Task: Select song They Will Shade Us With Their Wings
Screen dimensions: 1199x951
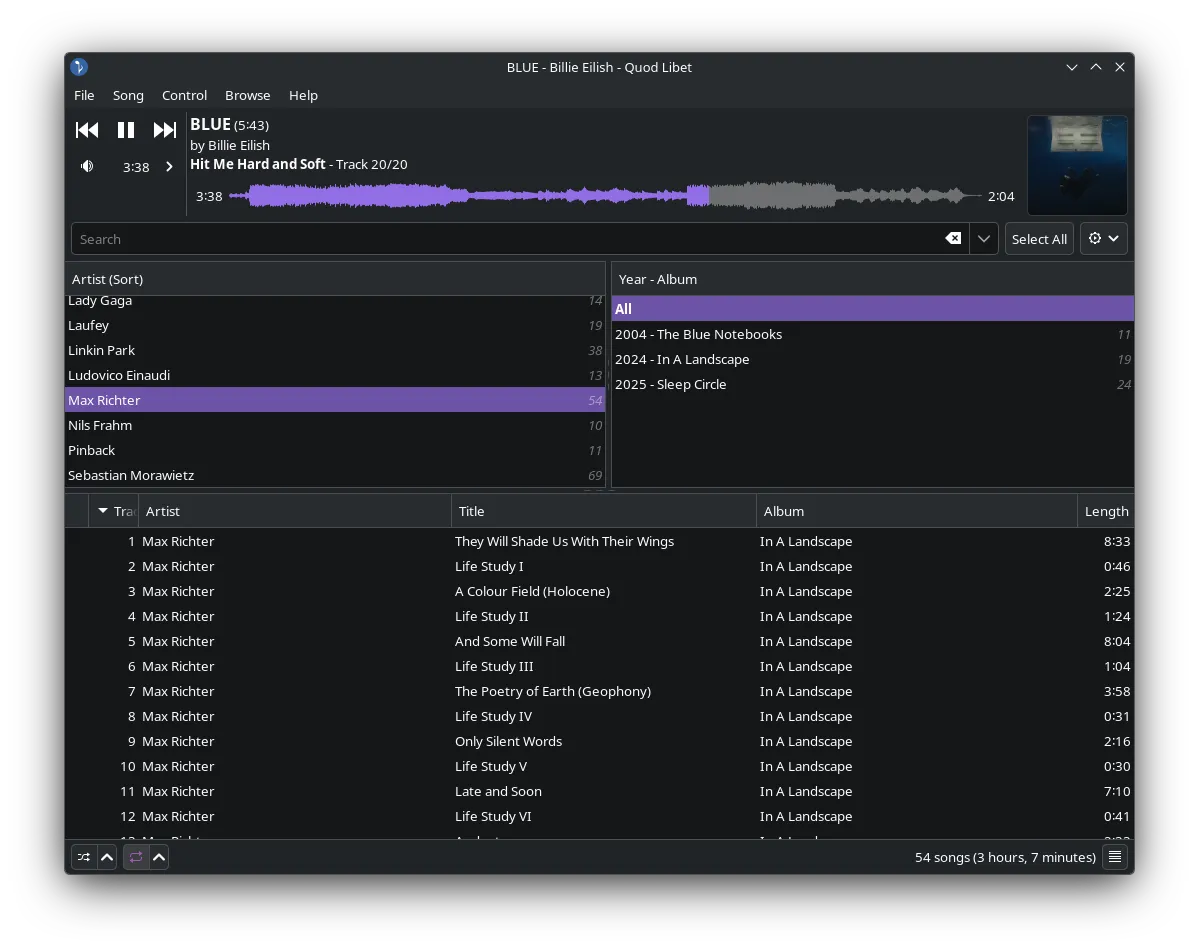Action: [x=599, y=541]
